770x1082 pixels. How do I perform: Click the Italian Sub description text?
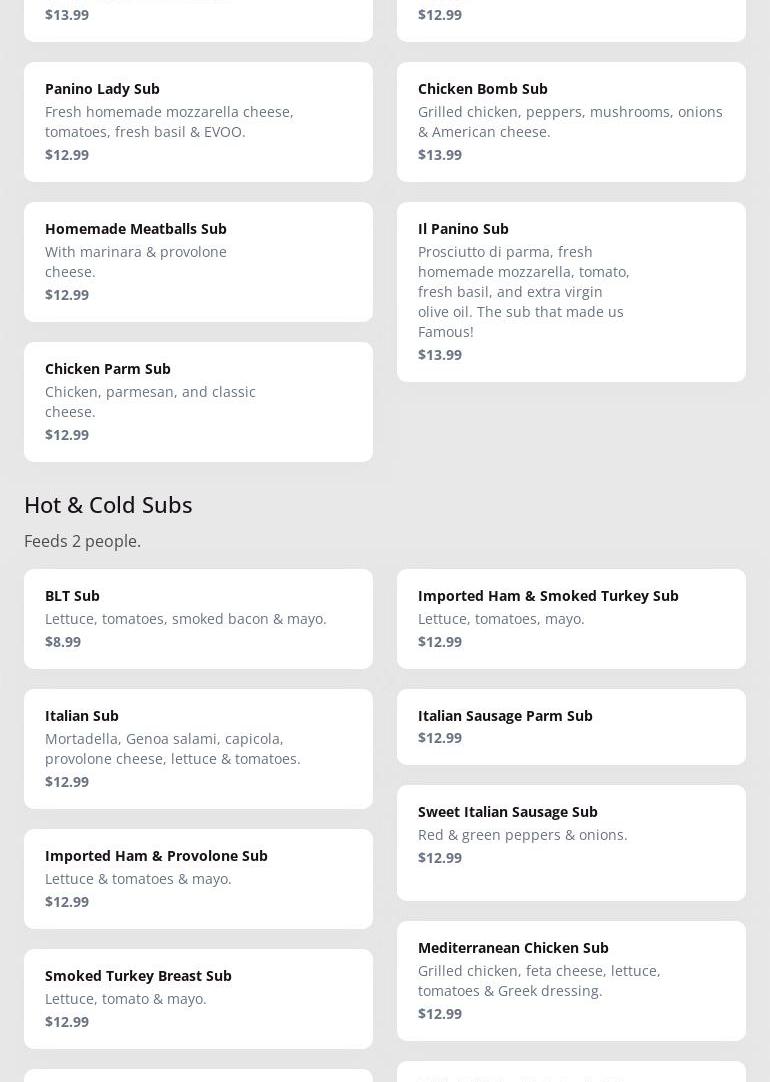[172, 748]
